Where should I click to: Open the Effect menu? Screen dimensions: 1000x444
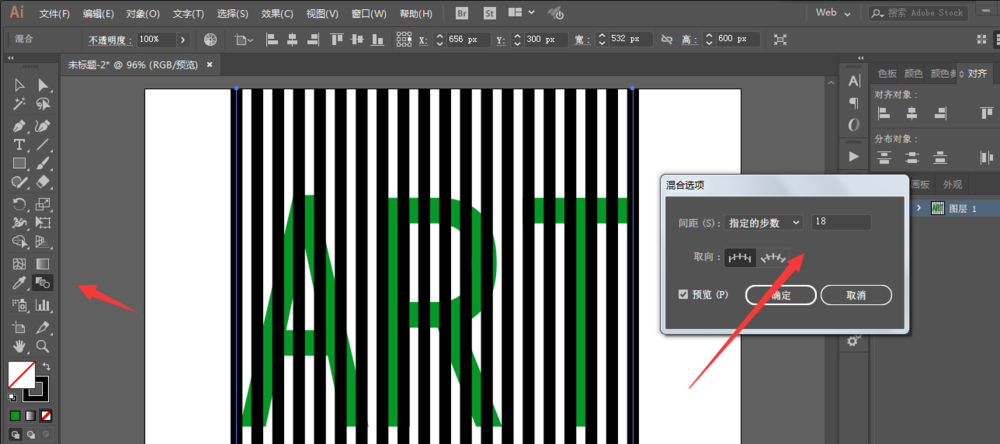[x=277, y=13]
